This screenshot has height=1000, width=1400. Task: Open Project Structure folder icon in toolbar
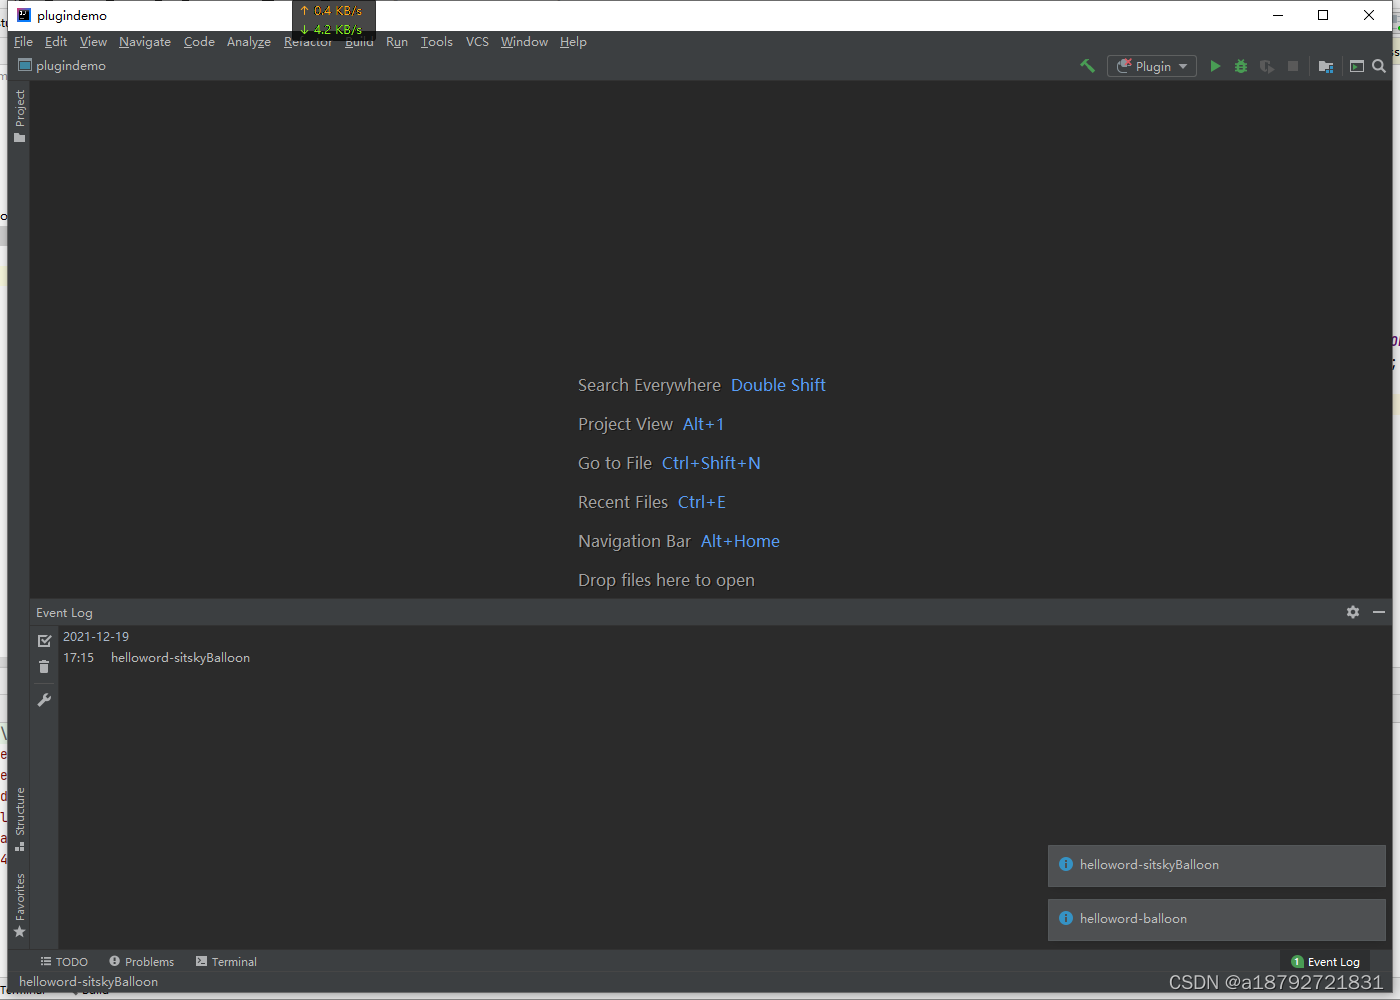pyautogui.click(x=1326, y=66)
